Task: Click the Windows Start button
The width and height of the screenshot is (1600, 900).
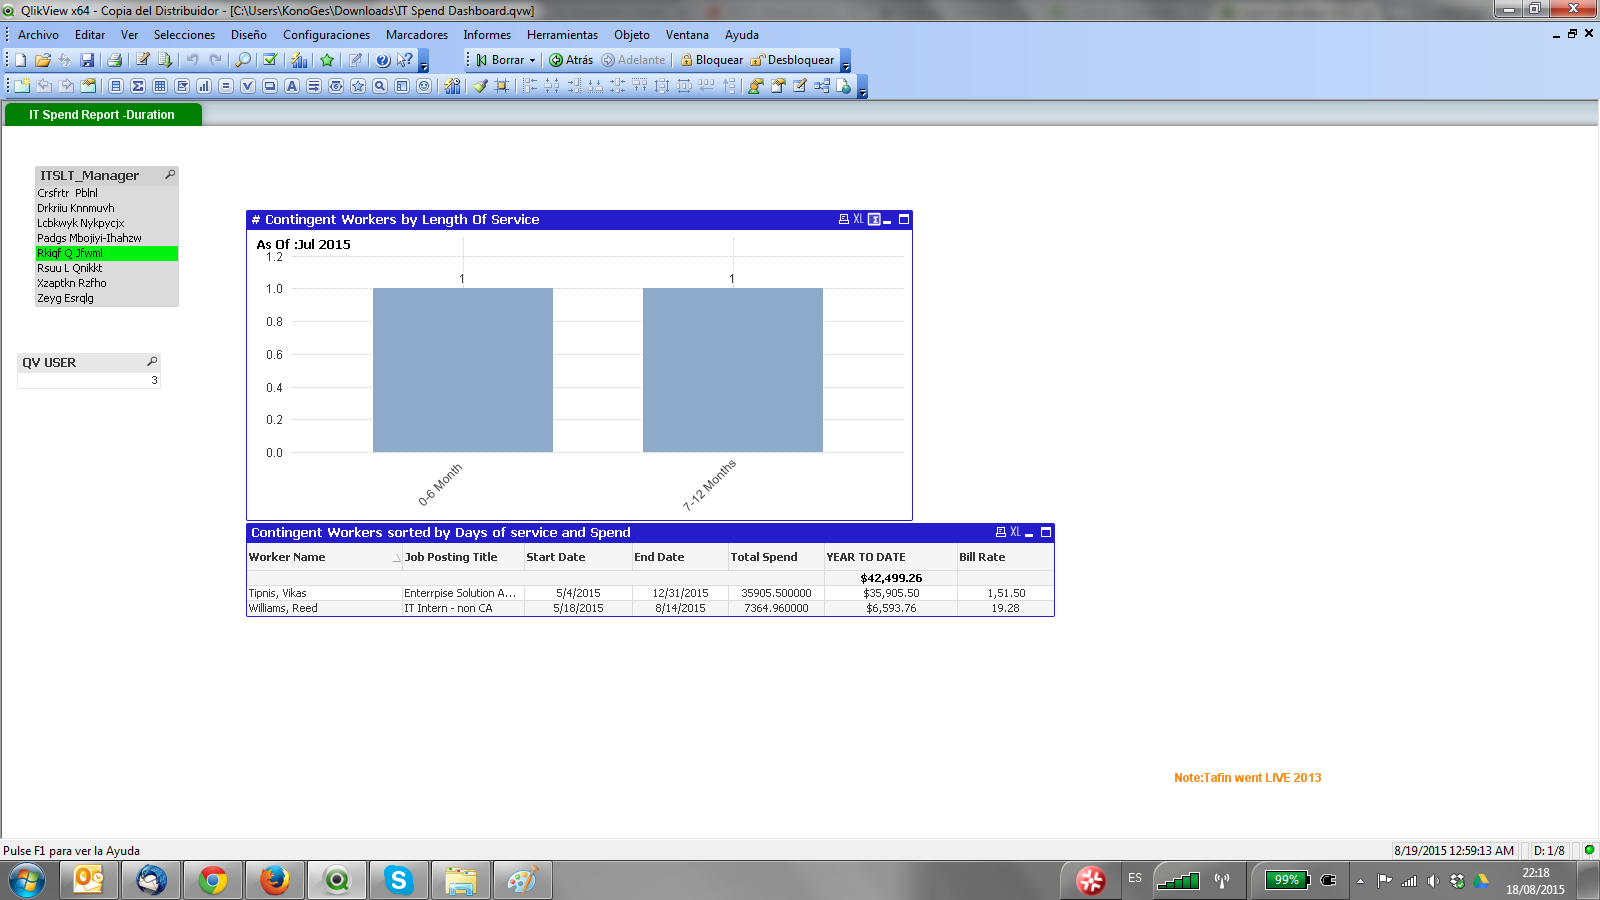Action: [x=28, y=880]
